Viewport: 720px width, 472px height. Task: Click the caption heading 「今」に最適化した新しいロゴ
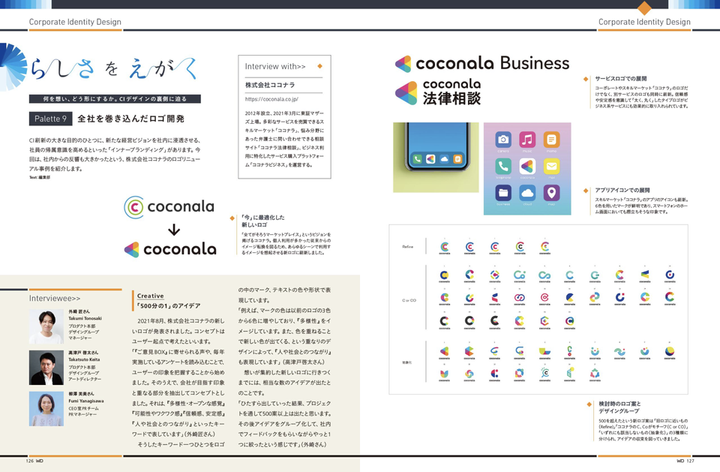[x=263, y=221]
